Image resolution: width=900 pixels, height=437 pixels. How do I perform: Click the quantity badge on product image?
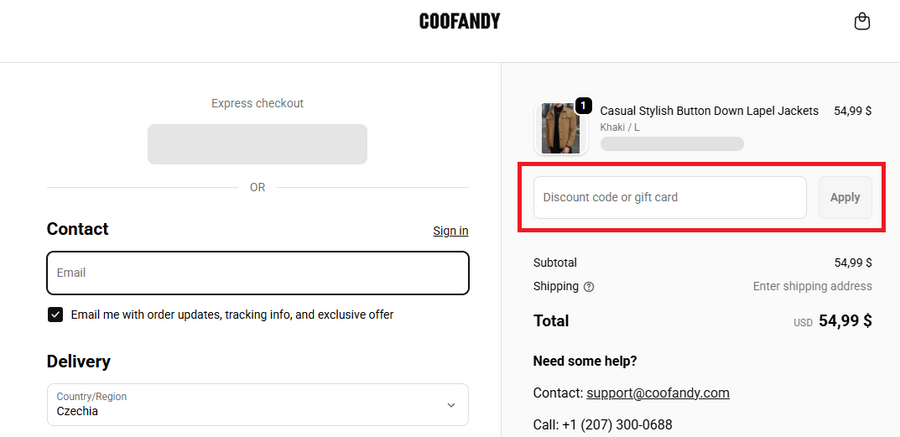click(584, 105)
